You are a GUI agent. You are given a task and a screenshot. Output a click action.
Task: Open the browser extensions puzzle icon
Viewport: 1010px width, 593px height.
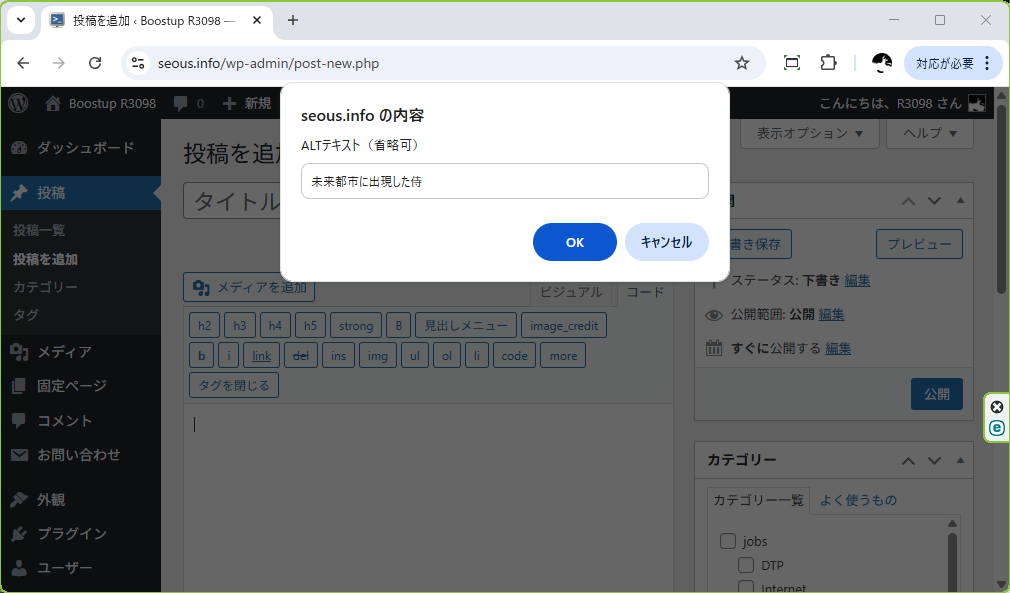coord(828,63)
